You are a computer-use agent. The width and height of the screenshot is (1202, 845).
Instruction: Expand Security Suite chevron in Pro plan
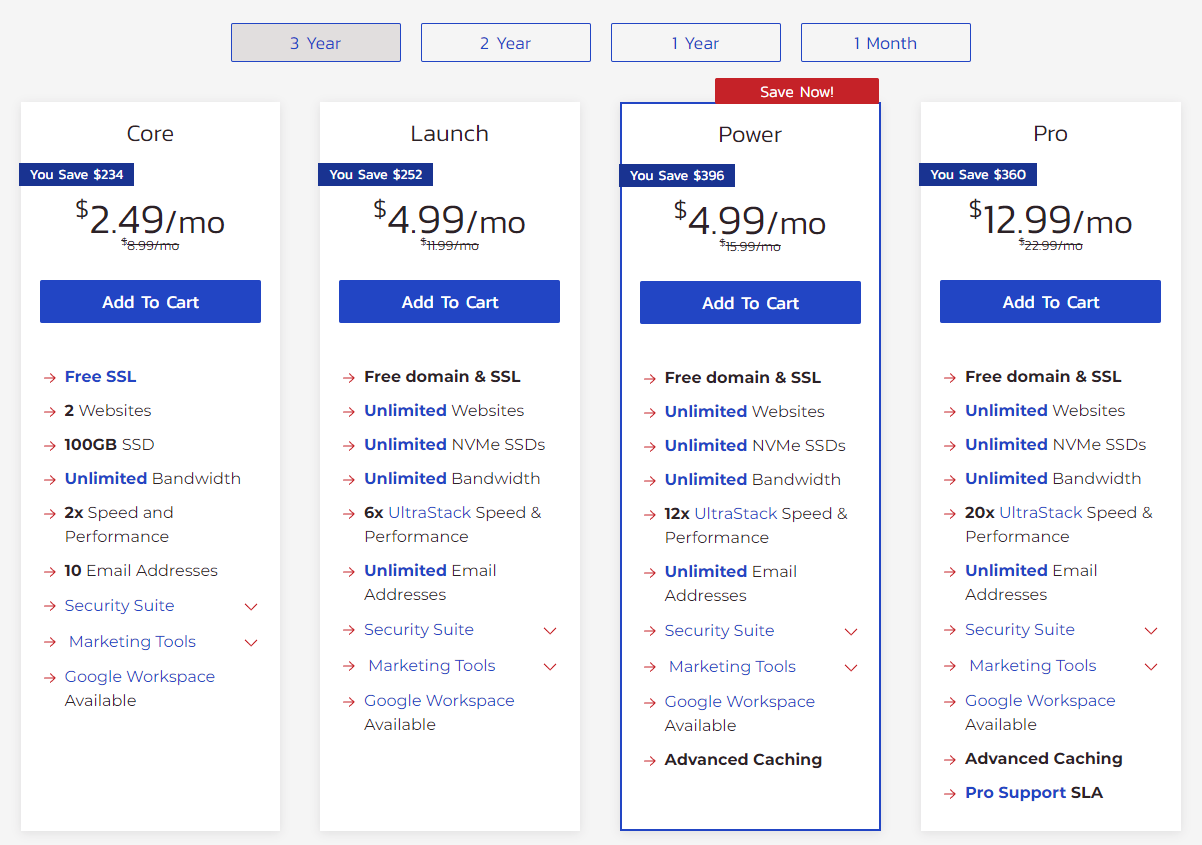1151,631
